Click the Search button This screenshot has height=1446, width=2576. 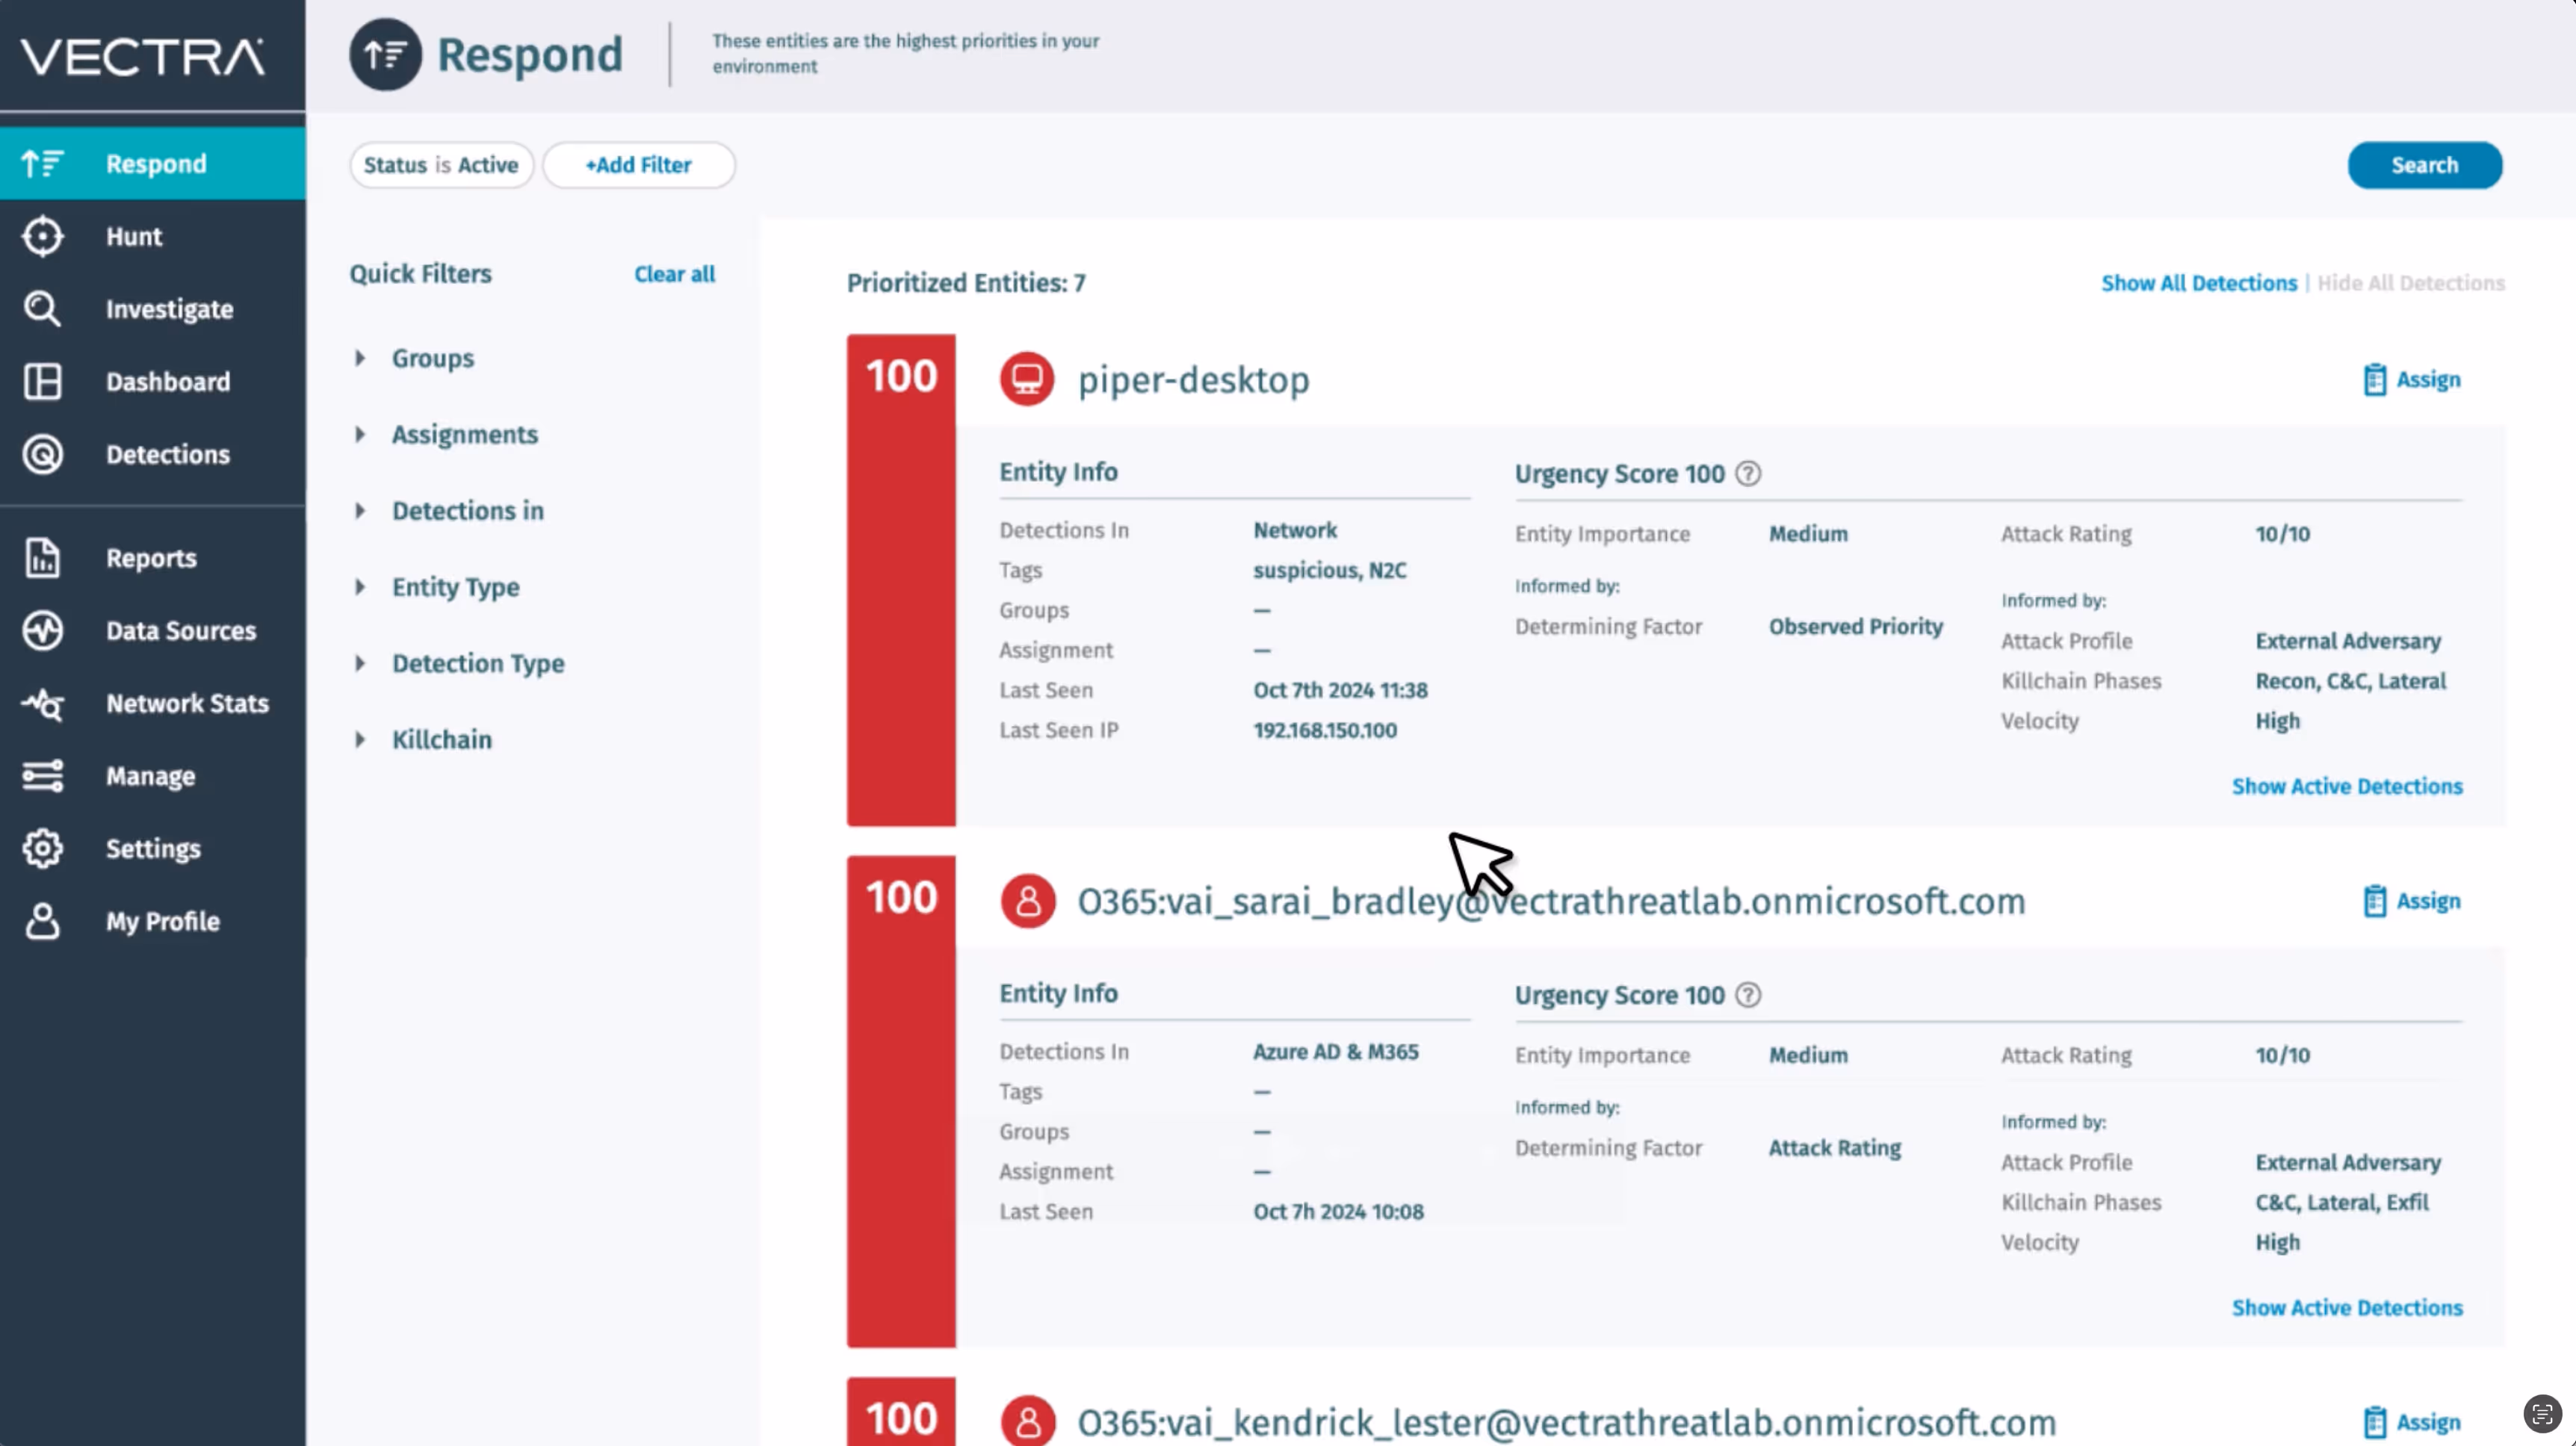2424,165
